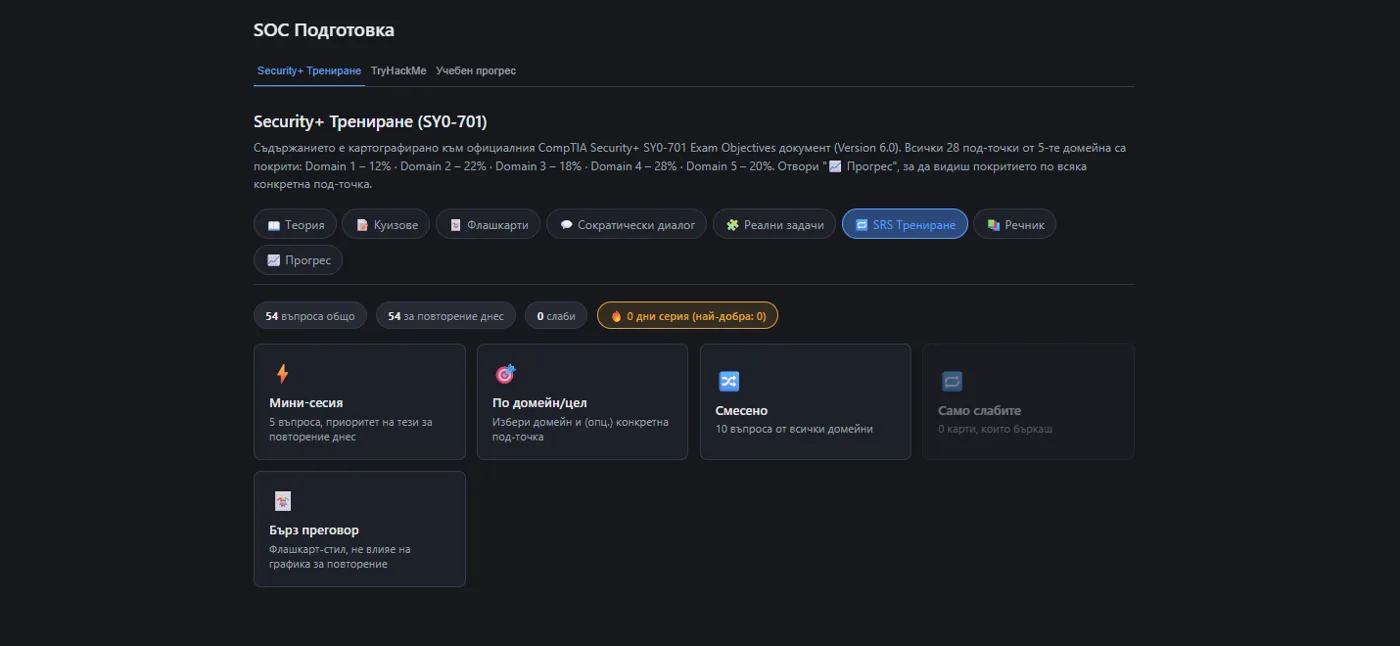Image resolution: width=1400 pixels, height=646 pixels.
Task: Open the Прогрес section pill
Action: click(x=298, y=260)
